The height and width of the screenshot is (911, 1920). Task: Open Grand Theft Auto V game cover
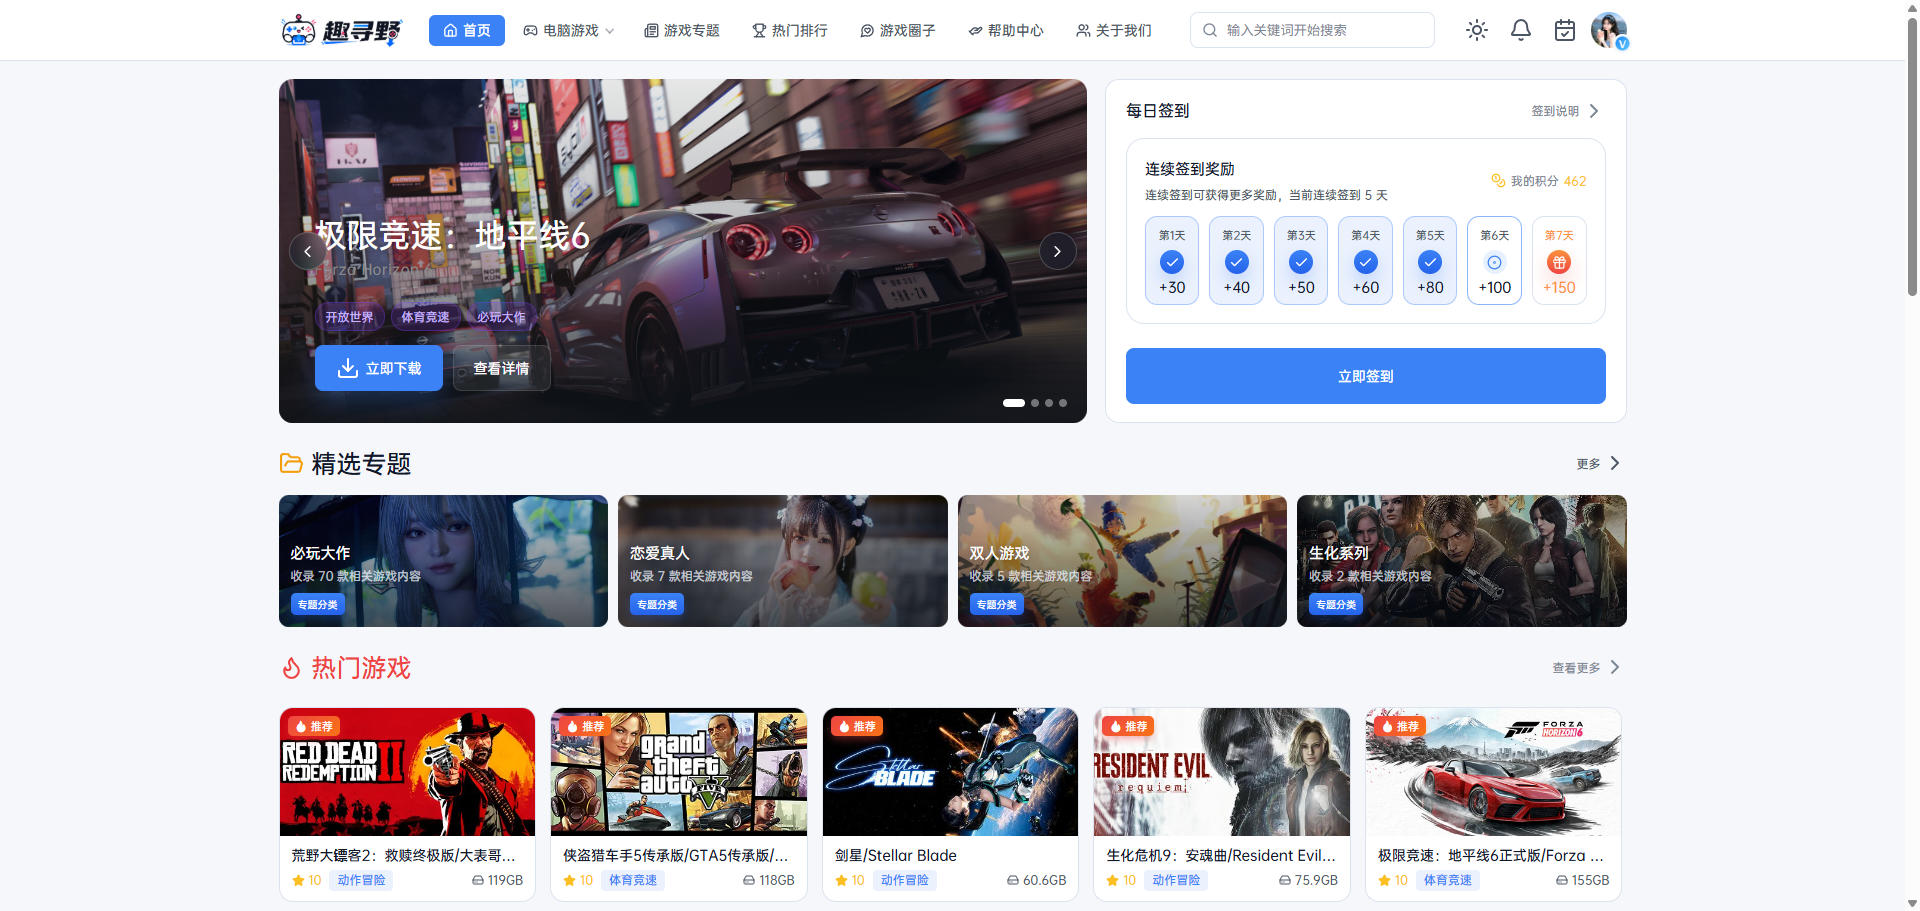679,772
